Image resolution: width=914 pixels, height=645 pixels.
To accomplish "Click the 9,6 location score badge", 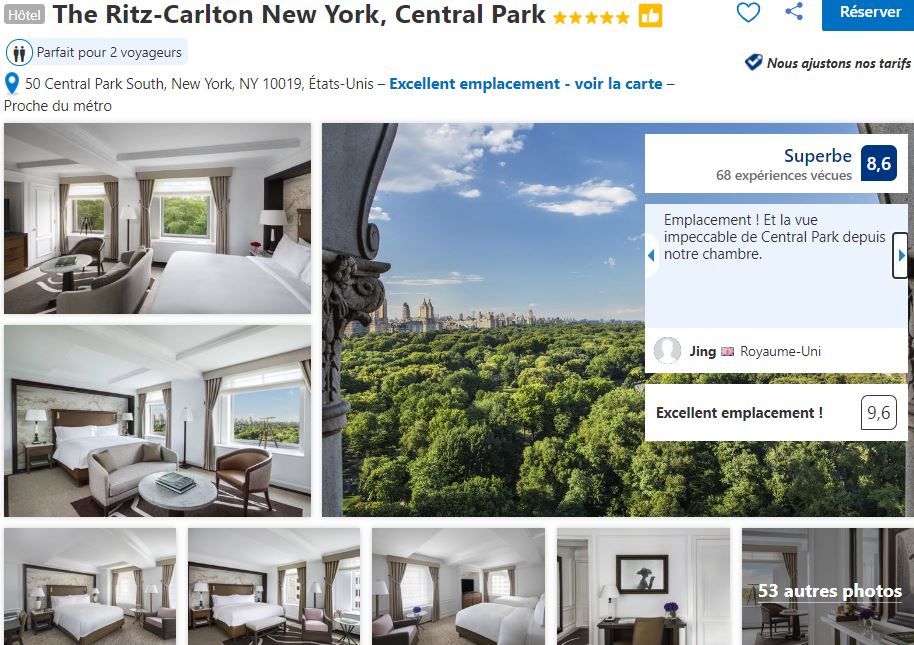I will coord(878,413).
